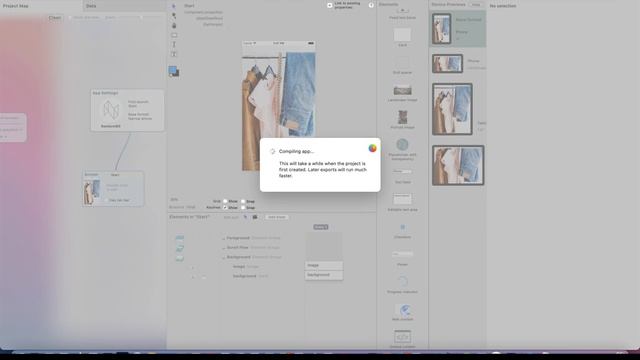Select the second tool below the arrow tool
Image resolution: width=640 pixels, height=360 pixels.
174,16
